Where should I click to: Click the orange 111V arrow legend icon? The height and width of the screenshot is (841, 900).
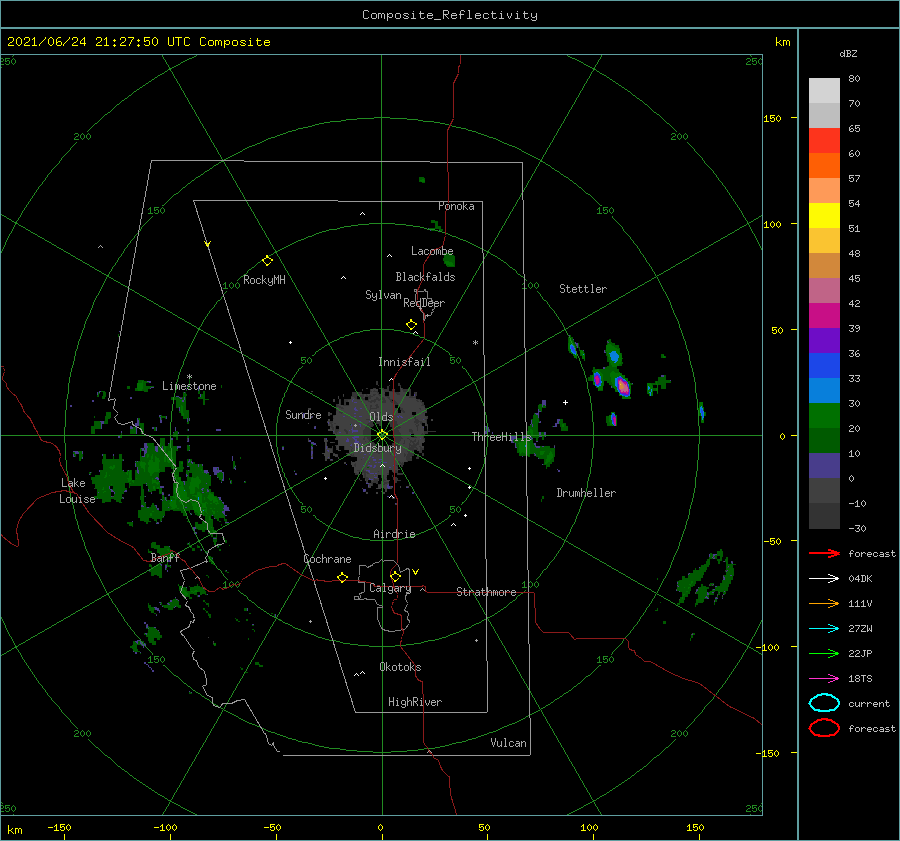(824, 603)
